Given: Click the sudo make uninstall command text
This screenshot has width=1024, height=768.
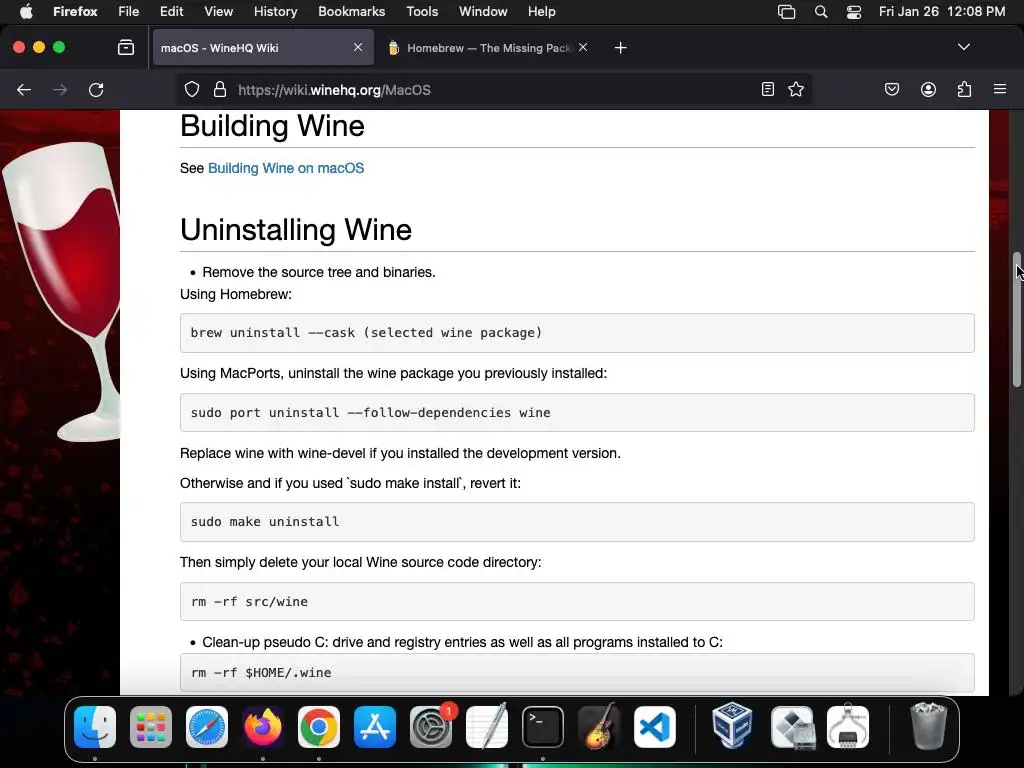Looking at the screenshot, I should 264,522.
